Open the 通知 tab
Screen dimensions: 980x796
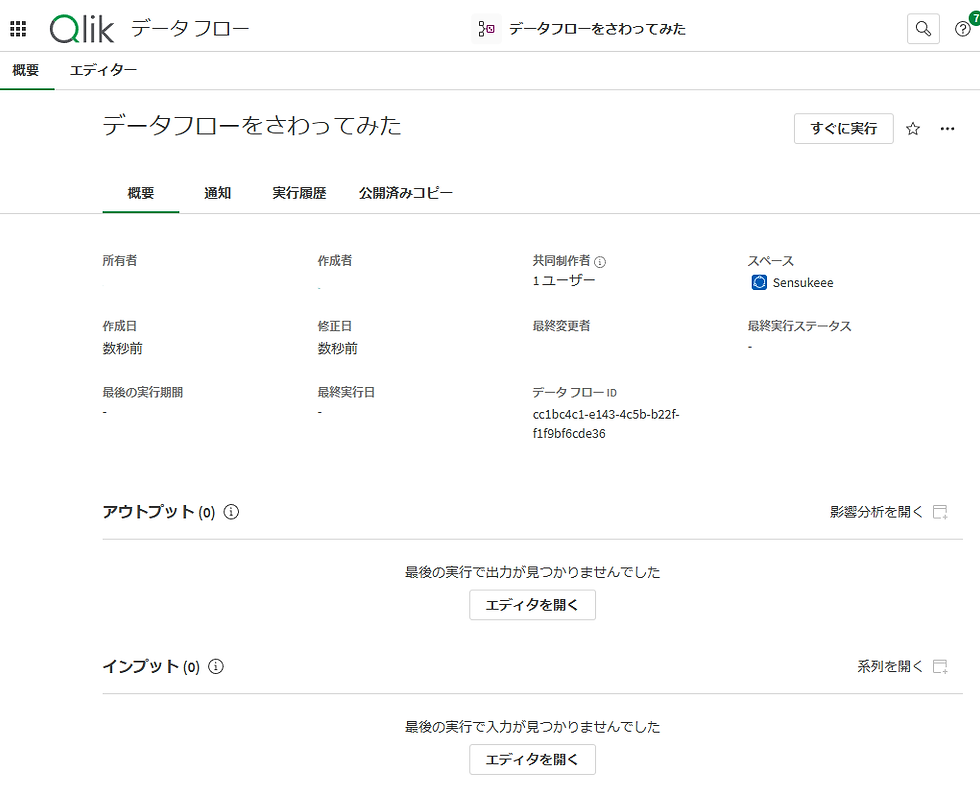[218, 193]
